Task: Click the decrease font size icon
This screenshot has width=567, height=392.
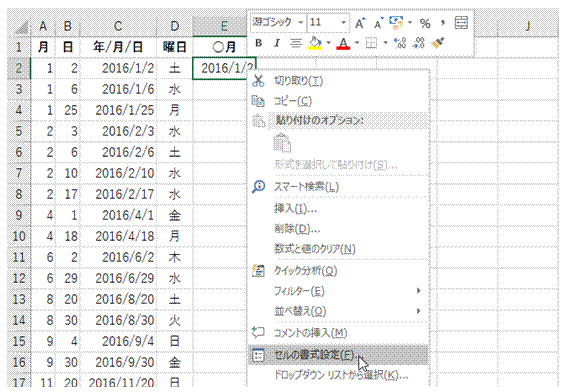Action: 378,23
